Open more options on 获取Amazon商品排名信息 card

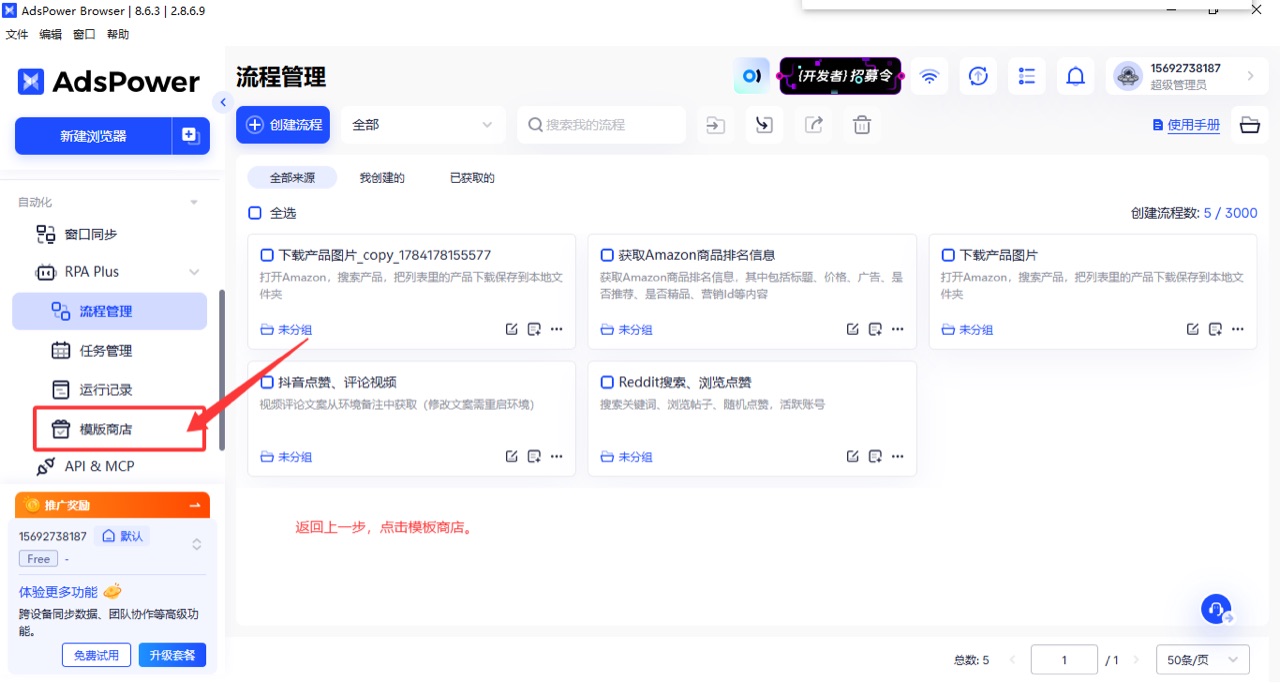pos(898,329)
